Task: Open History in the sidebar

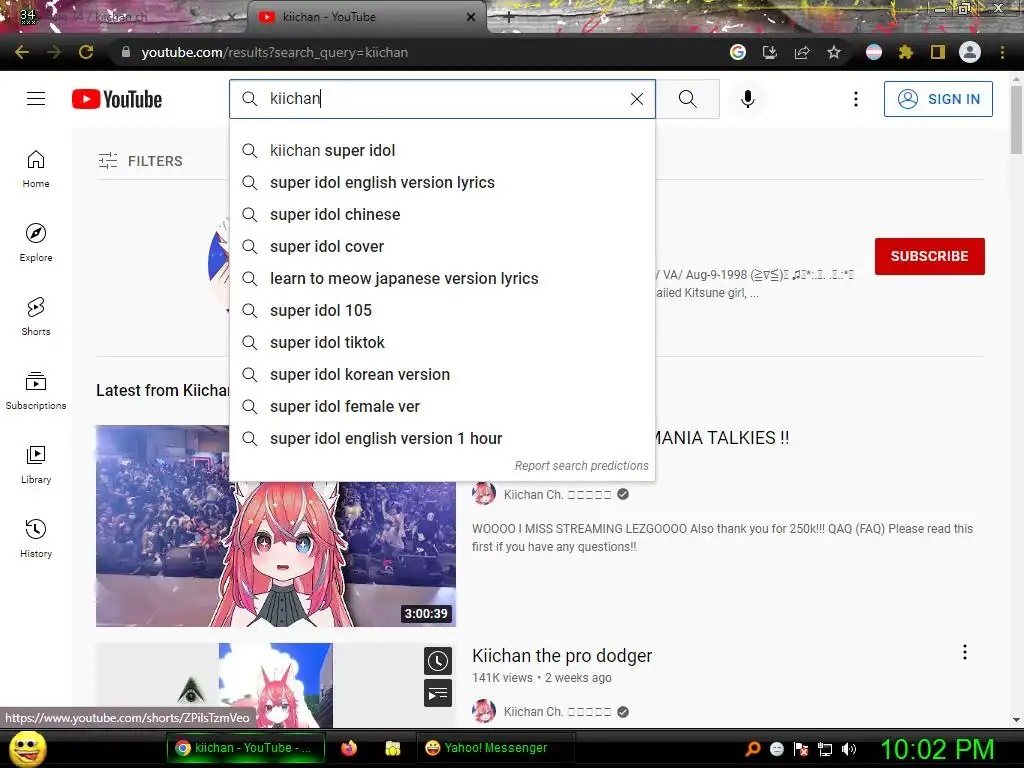Action: (x=36, y=539)
